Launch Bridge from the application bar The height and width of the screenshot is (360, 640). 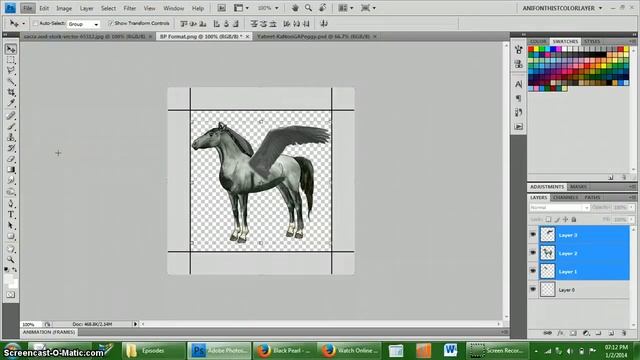click(222, 8)
